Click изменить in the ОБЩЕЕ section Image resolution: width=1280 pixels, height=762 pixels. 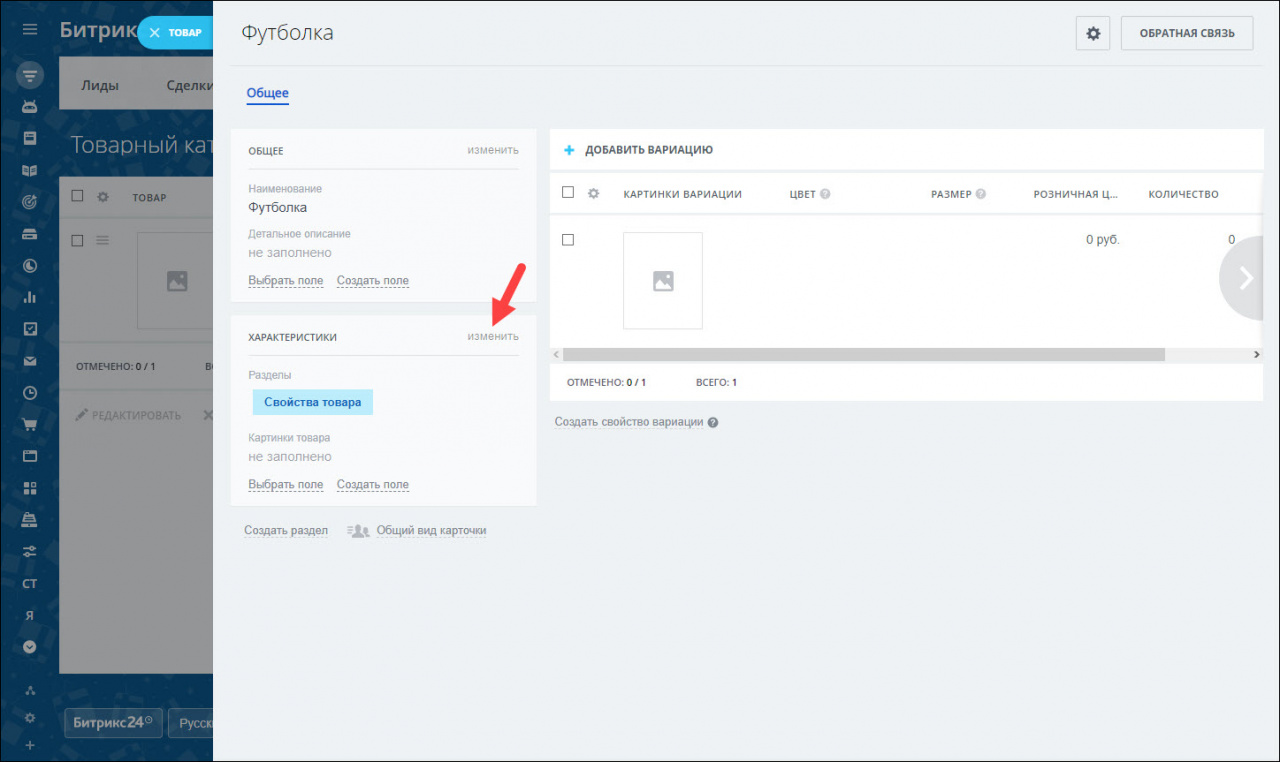click(x=493, y=150)
